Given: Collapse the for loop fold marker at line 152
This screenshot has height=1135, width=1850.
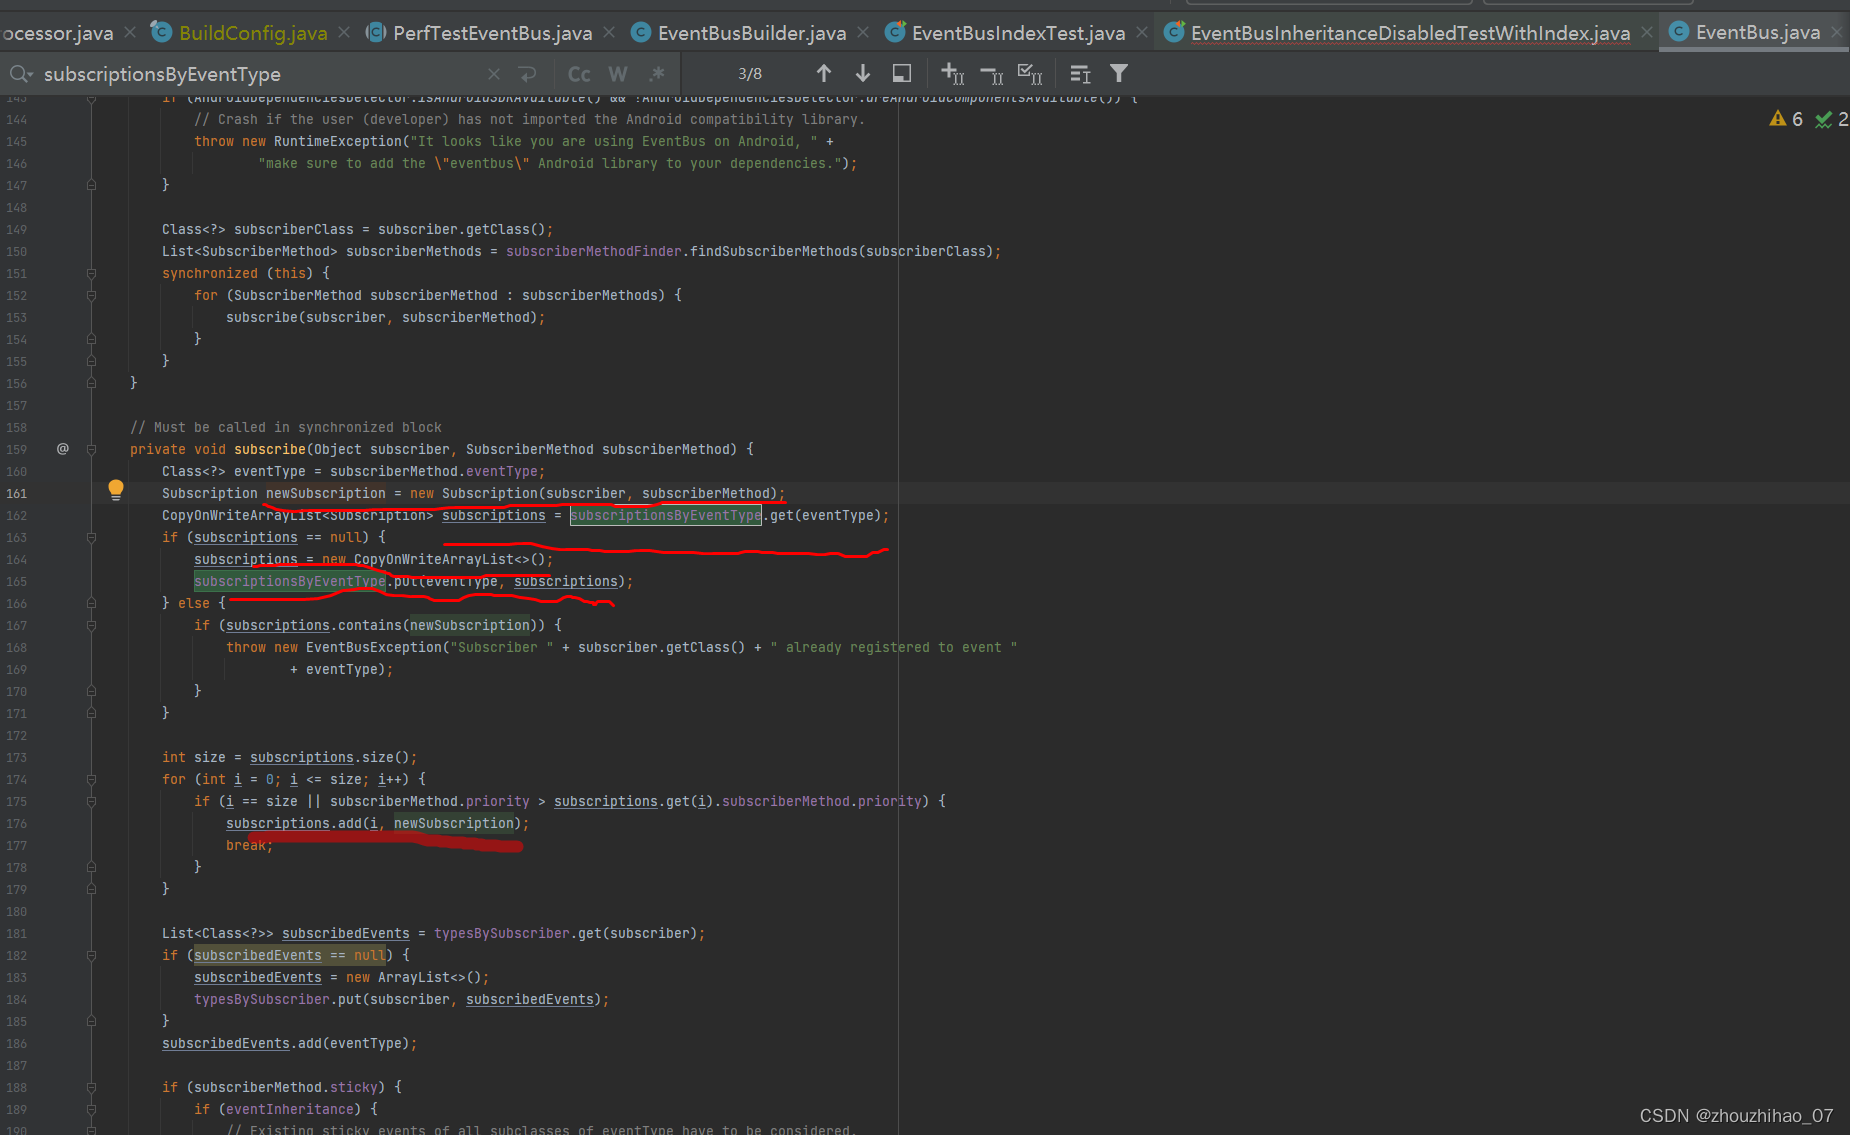Looking at the screenshot, I should [x=91, y=295].
